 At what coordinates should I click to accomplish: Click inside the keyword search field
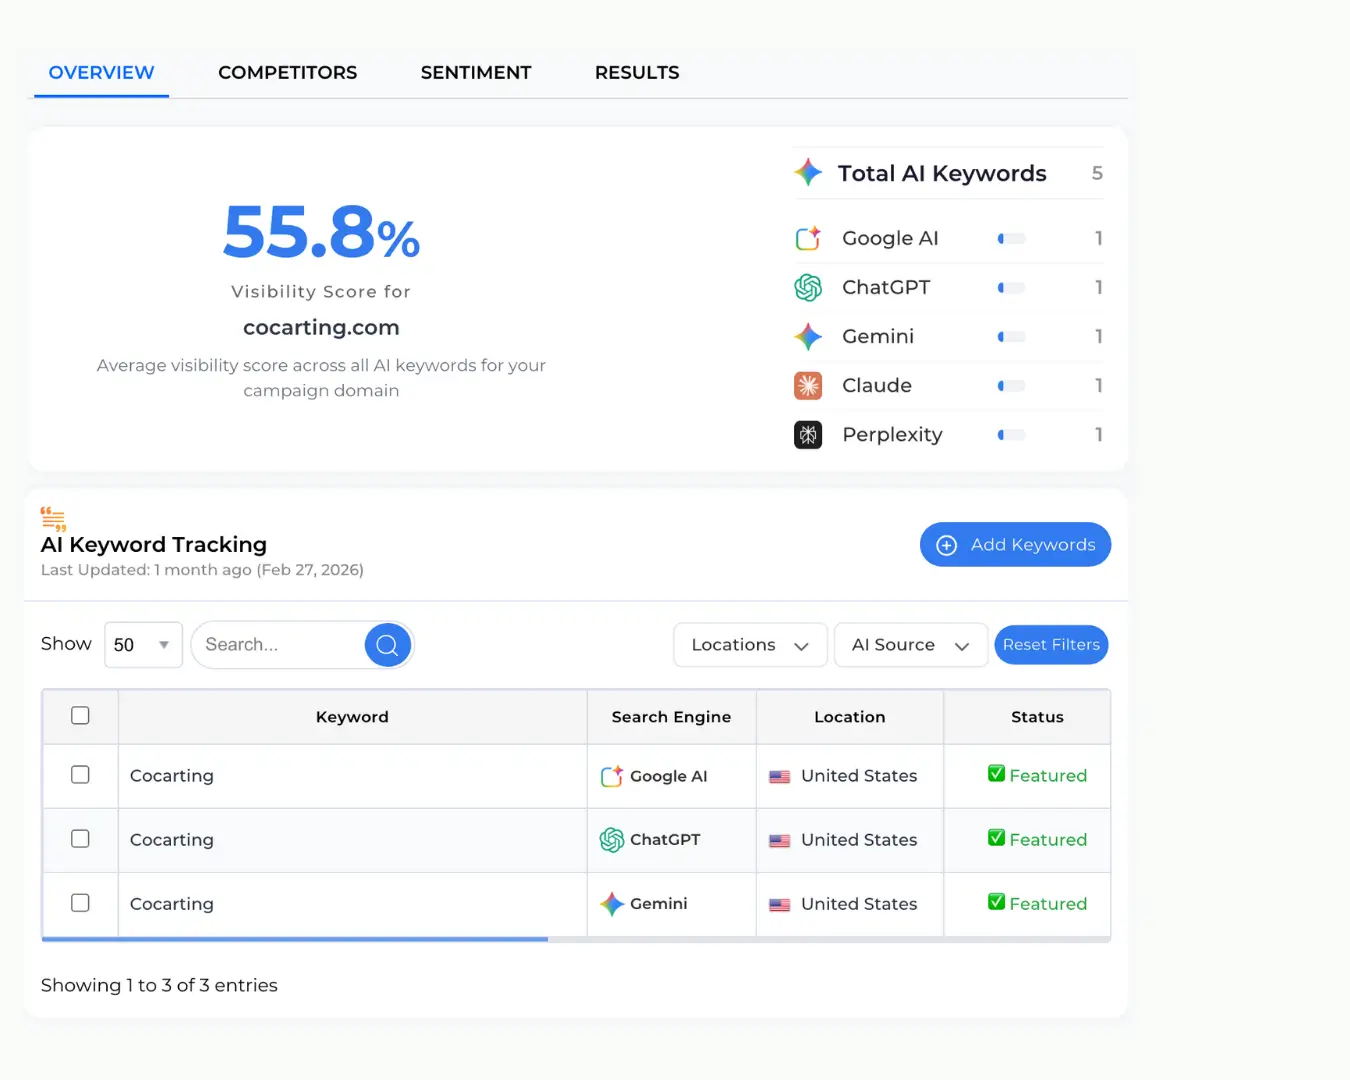click(x=280, y=645)
